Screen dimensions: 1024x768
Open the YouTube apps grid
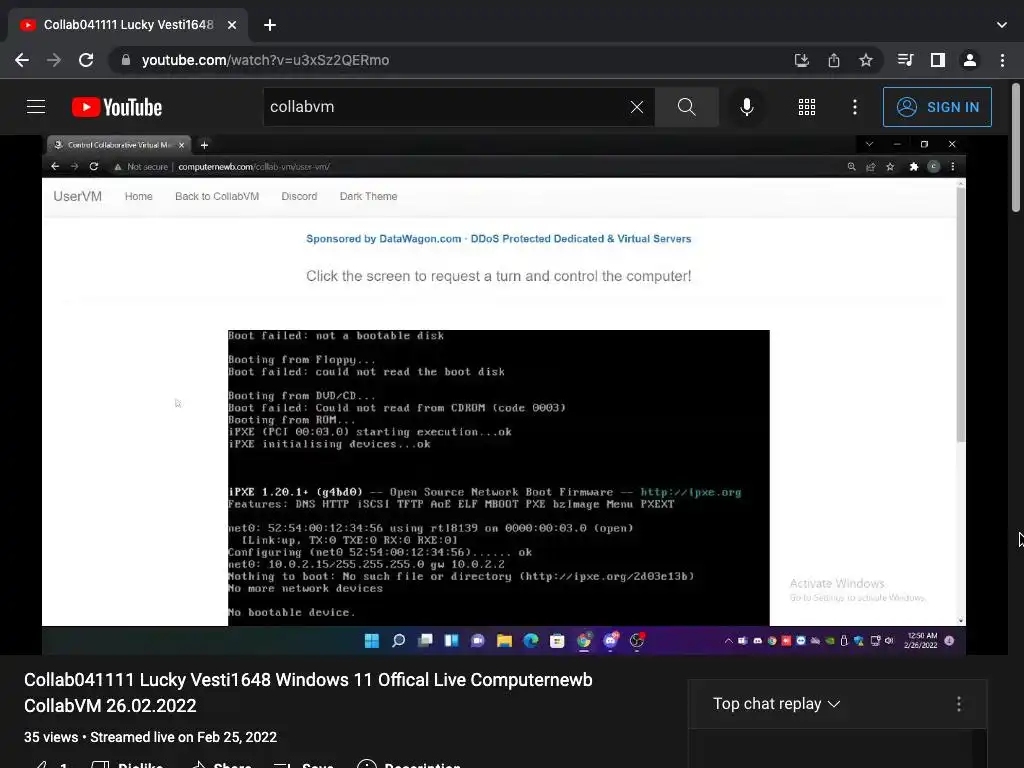[807, 107]
